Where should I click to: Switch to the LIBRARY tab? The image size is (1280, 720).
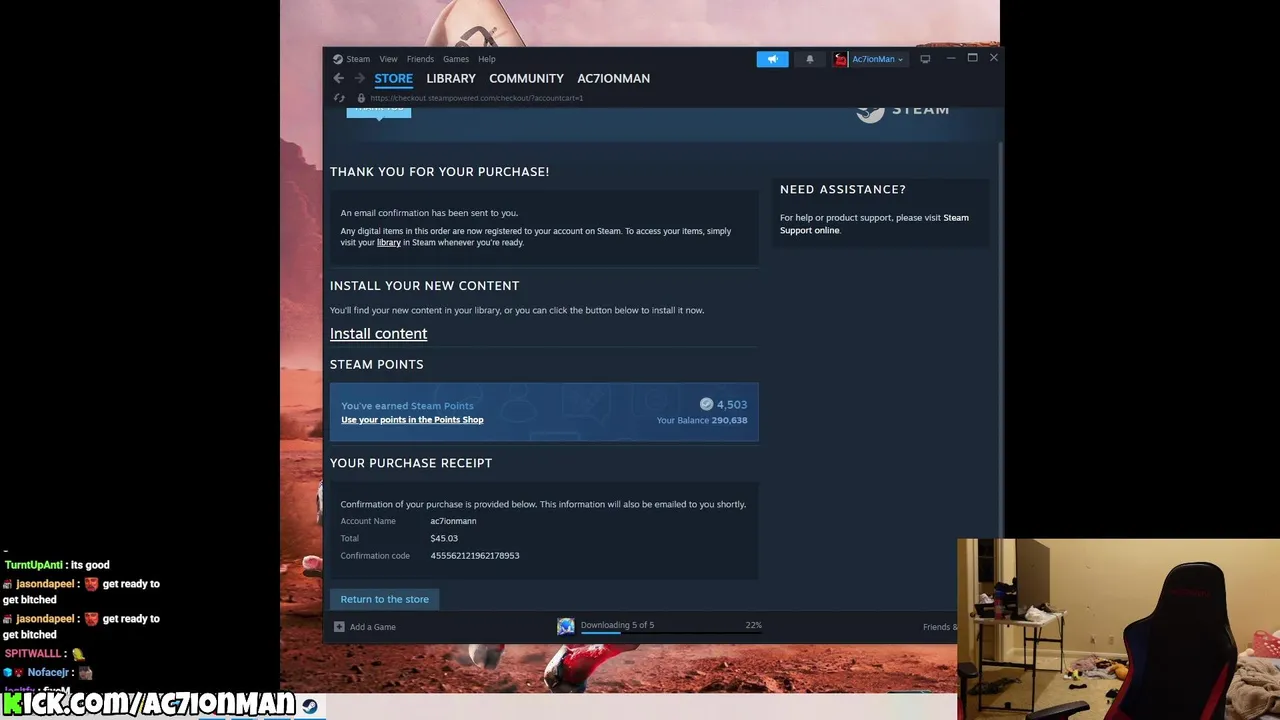click(x=451, y=78)
